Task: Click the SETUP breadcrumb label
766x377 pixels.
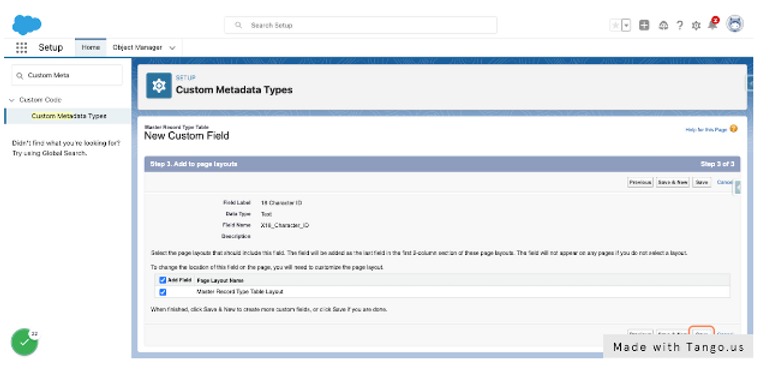Action: (186, 78)
